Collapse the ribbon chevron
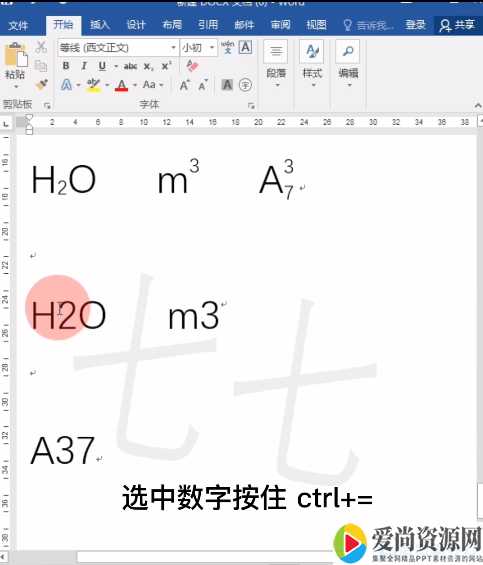483x565 pixels. tap(478, 105)
